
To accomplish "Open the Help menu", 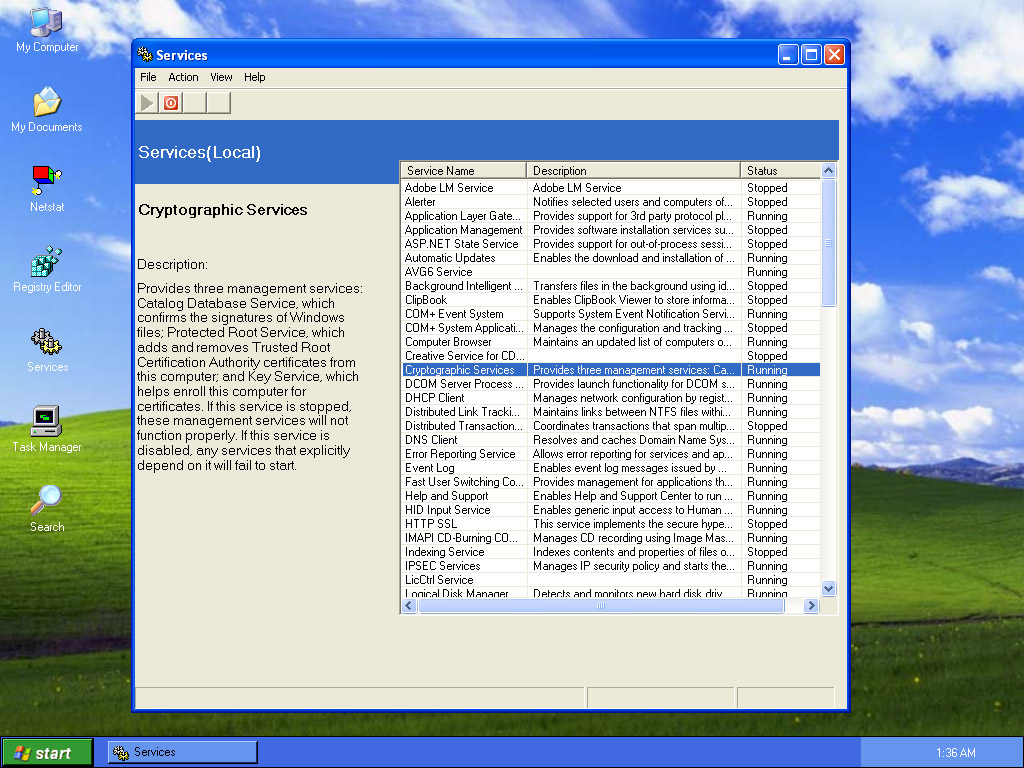I will click(255, 77).
